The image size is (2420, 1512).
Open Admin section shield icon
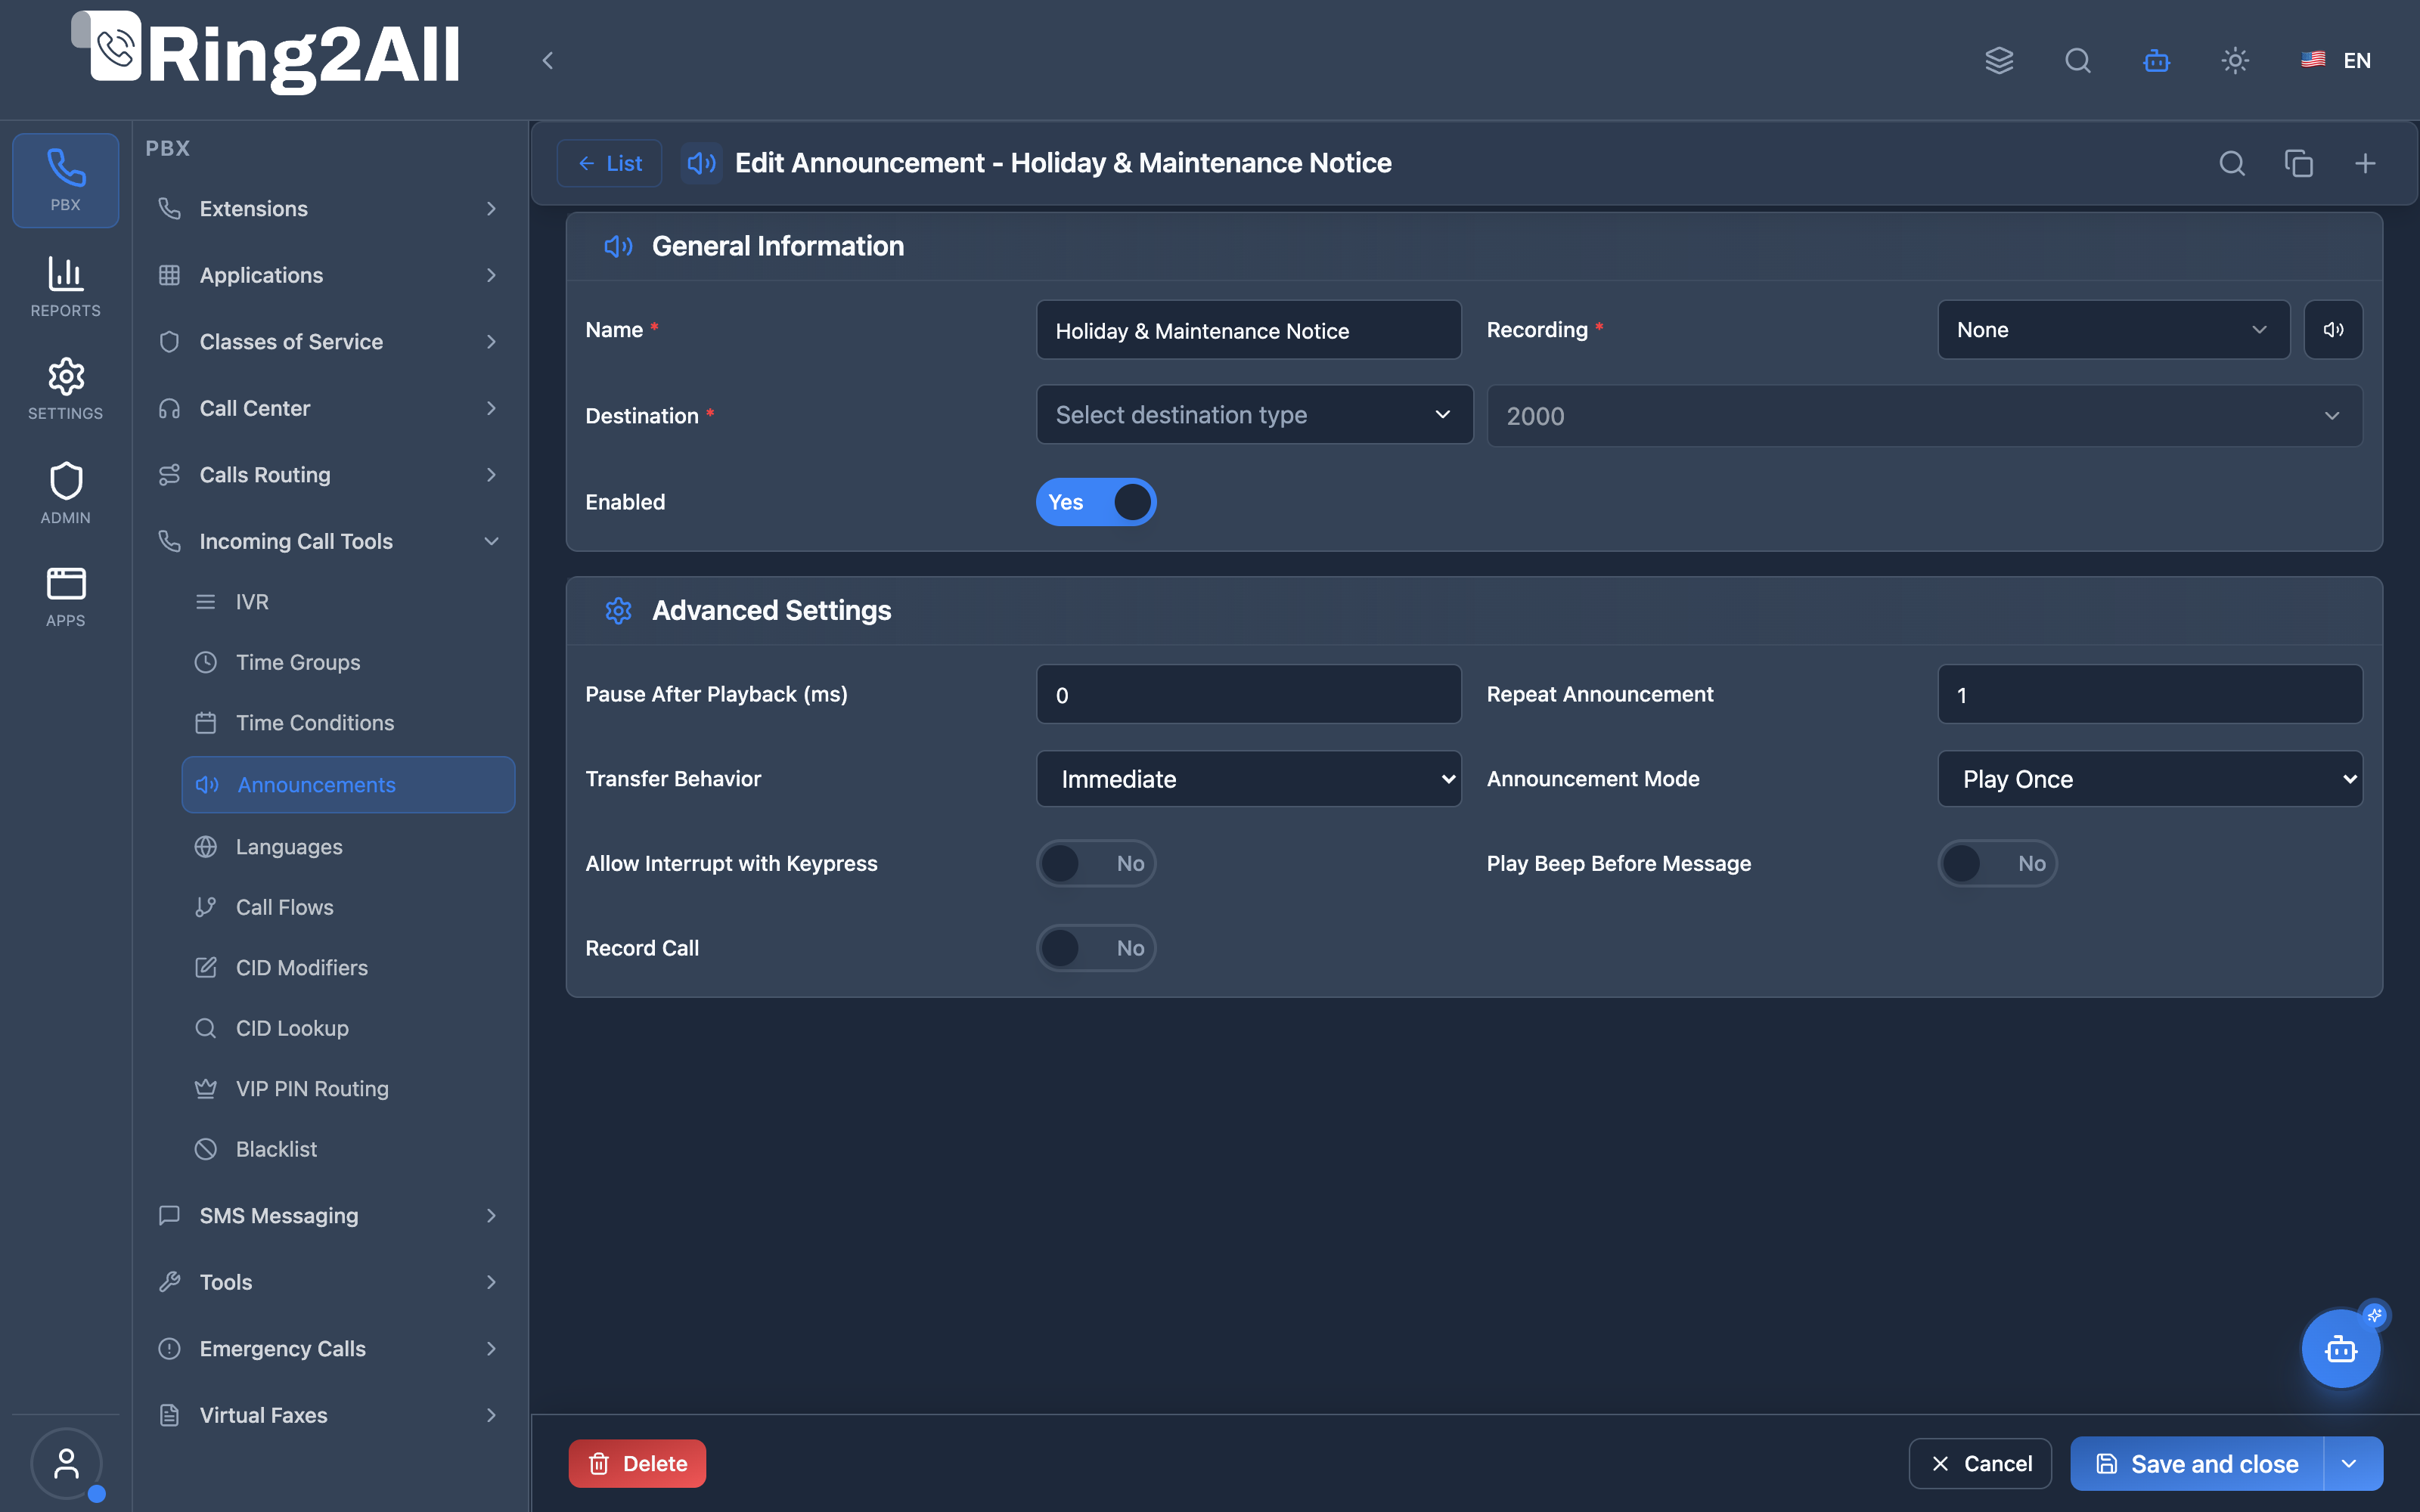click(x=66, y=493)
